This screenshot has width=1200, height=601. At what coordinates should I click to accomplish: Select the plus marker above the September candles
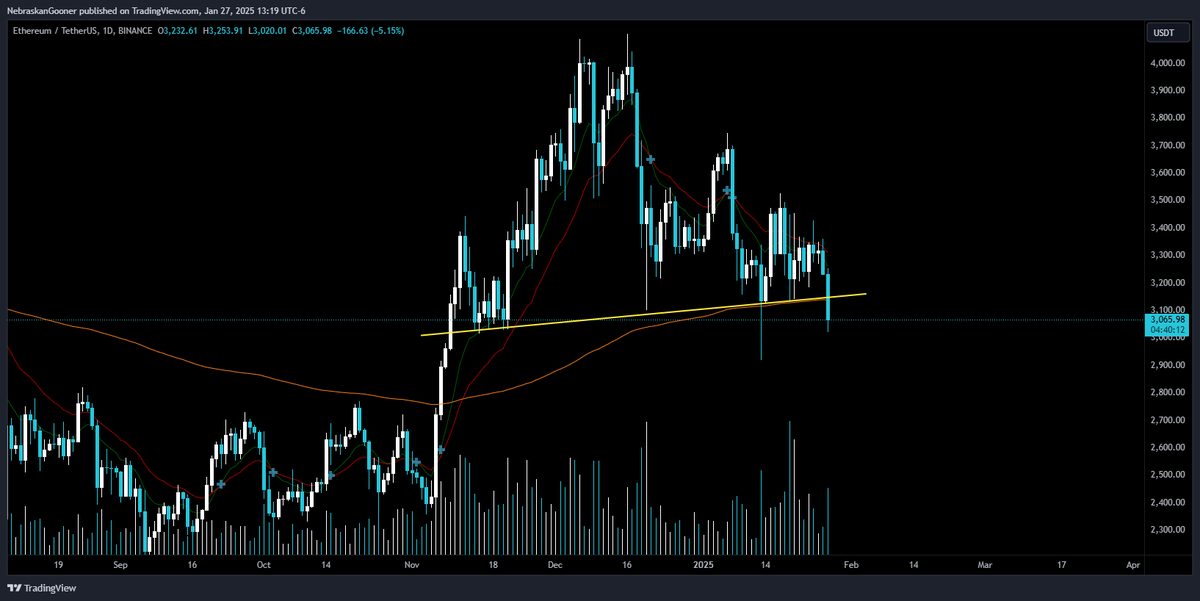[220, 483]
